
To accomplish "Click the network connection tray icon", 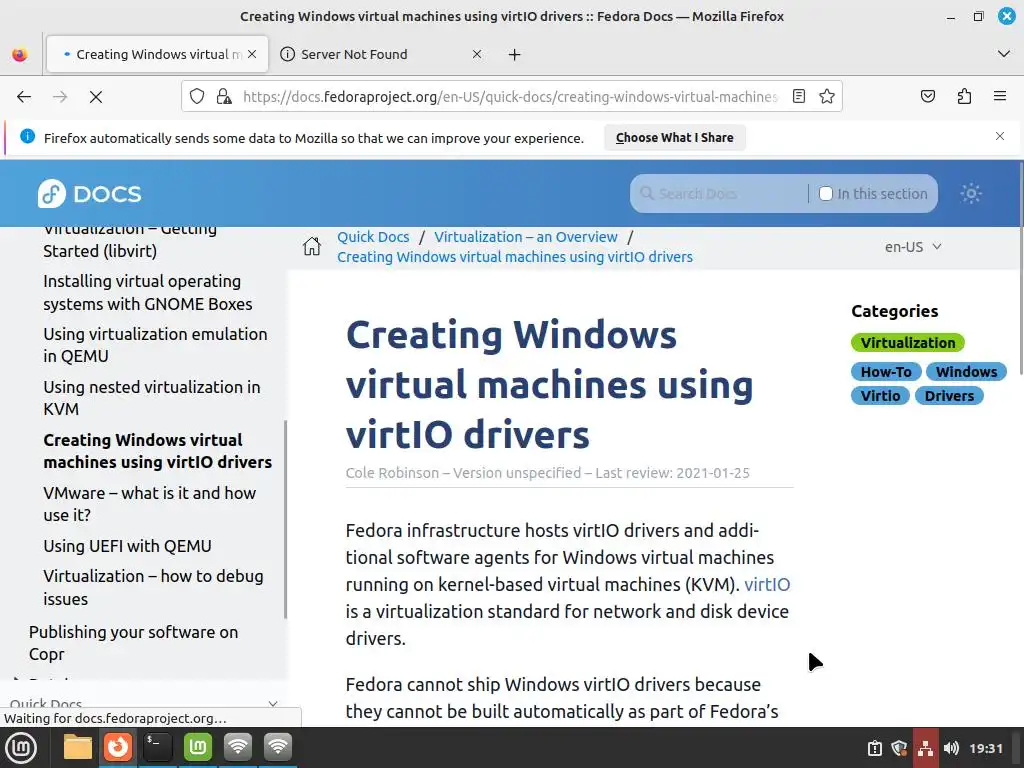I will 925,748.
